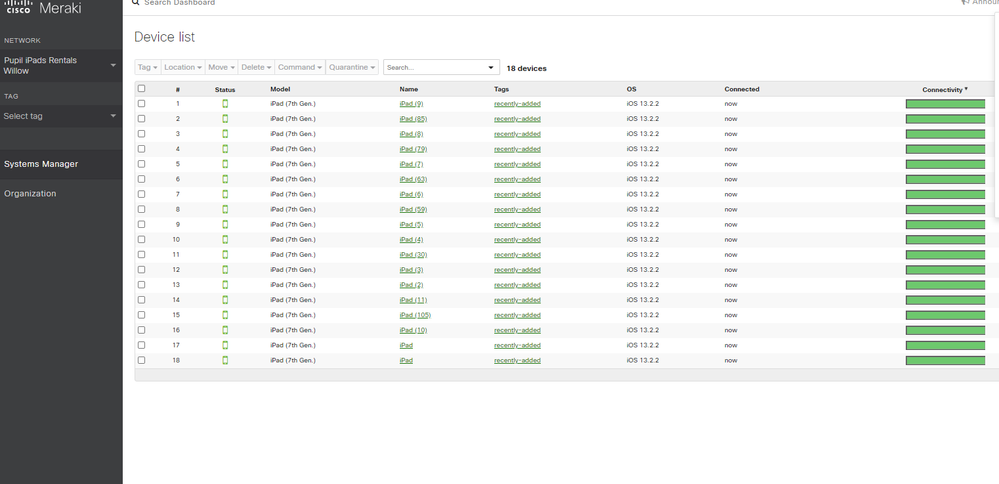
Task: Click the green status icon for device 5
Action: (225, 164)
